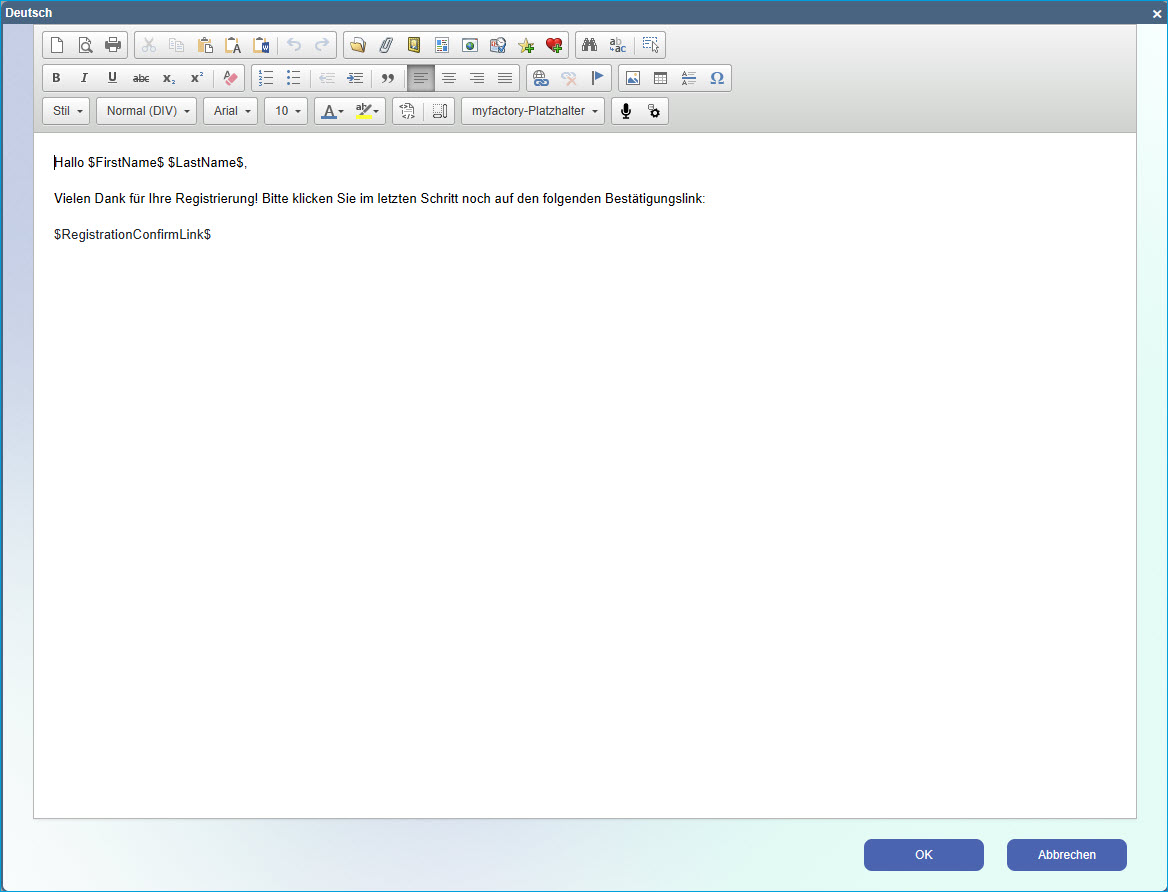Click the Select All icon
Screen dimensions: 1168x892
click(650, 45)
